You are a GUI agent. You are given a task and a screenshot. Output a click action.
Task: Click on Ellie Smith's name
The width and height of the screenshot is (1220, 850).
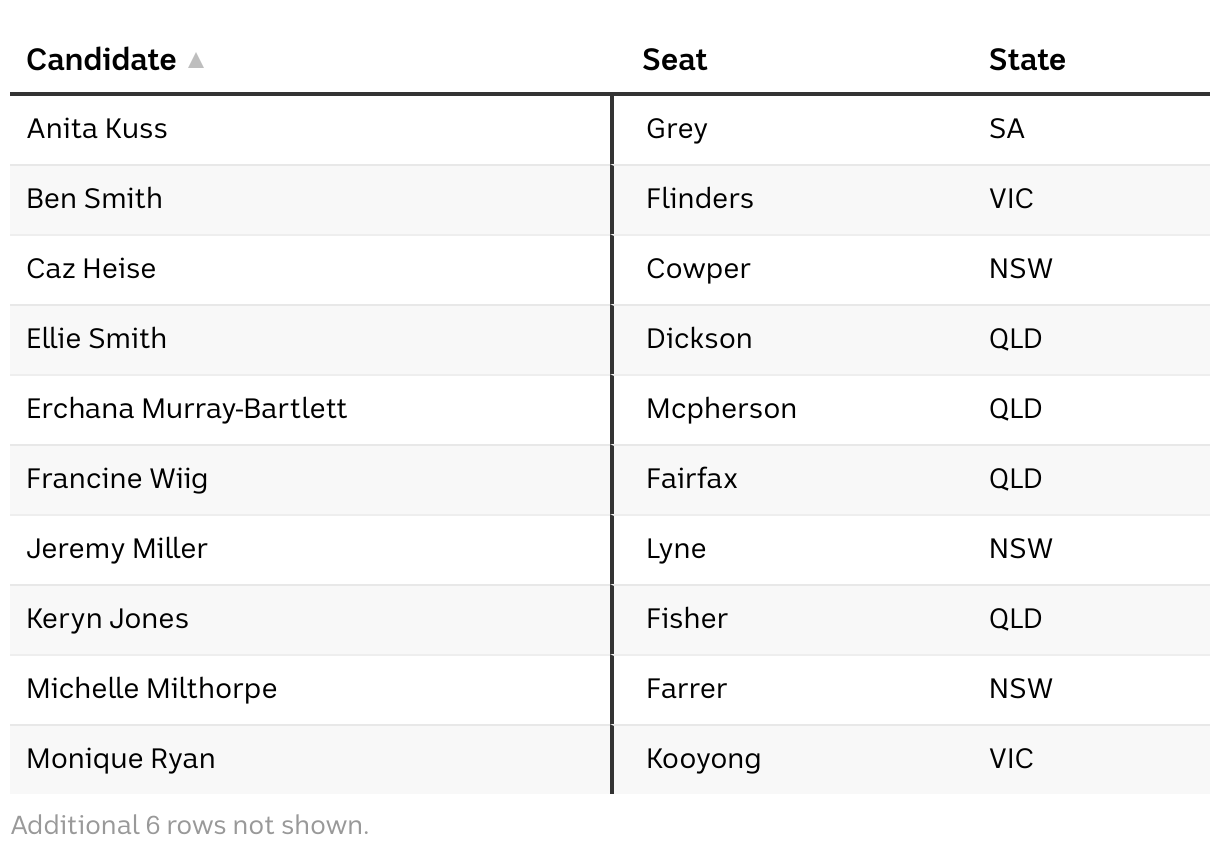[96, 339]
